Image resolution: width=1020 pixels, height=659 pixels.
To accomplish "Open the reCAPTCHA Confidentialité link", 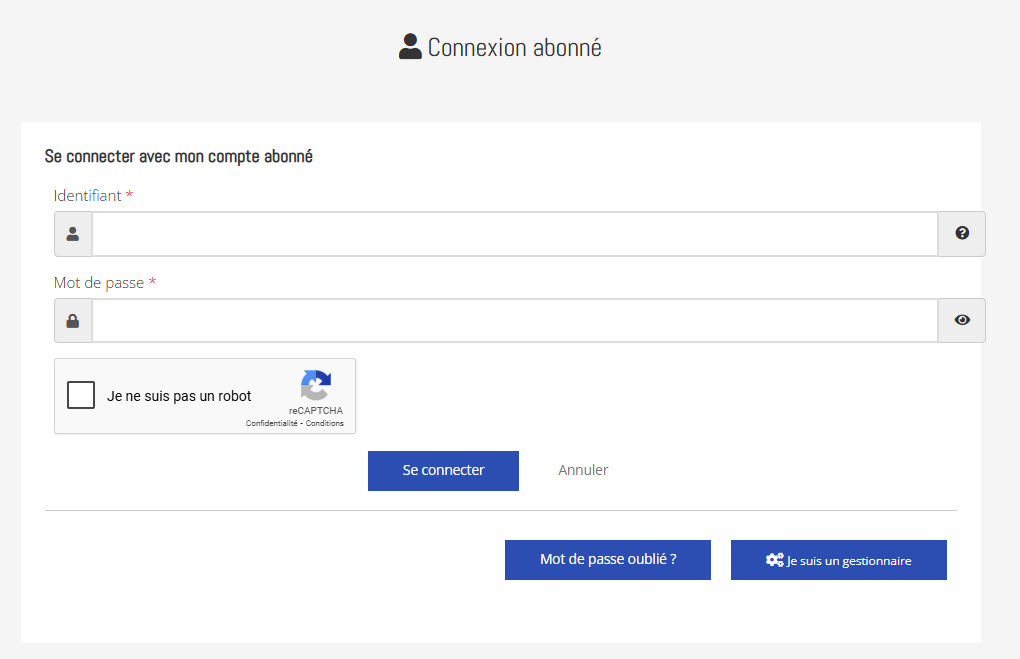I will click(x=272, y=423).
